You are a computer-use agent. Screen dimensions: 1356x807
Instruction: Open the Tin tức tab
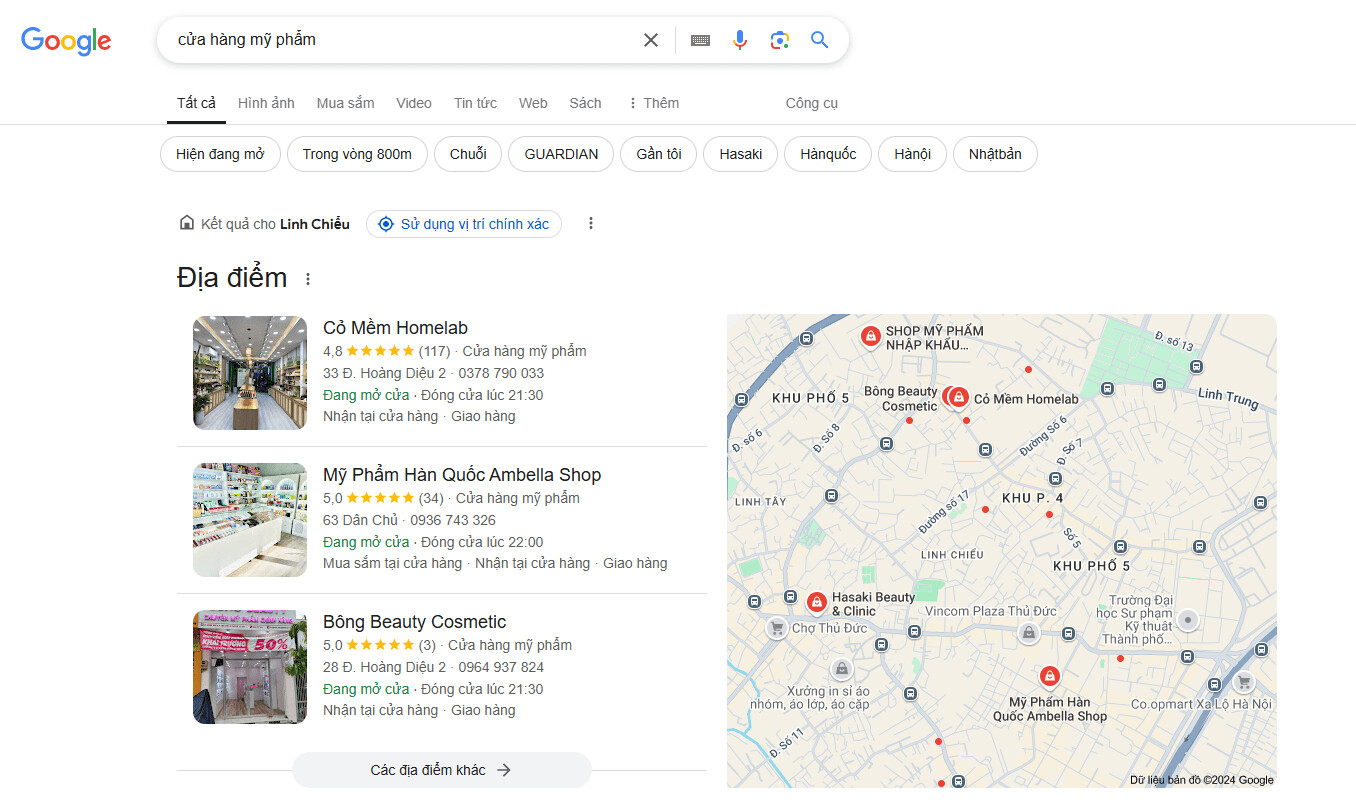(x=475, y=103)
